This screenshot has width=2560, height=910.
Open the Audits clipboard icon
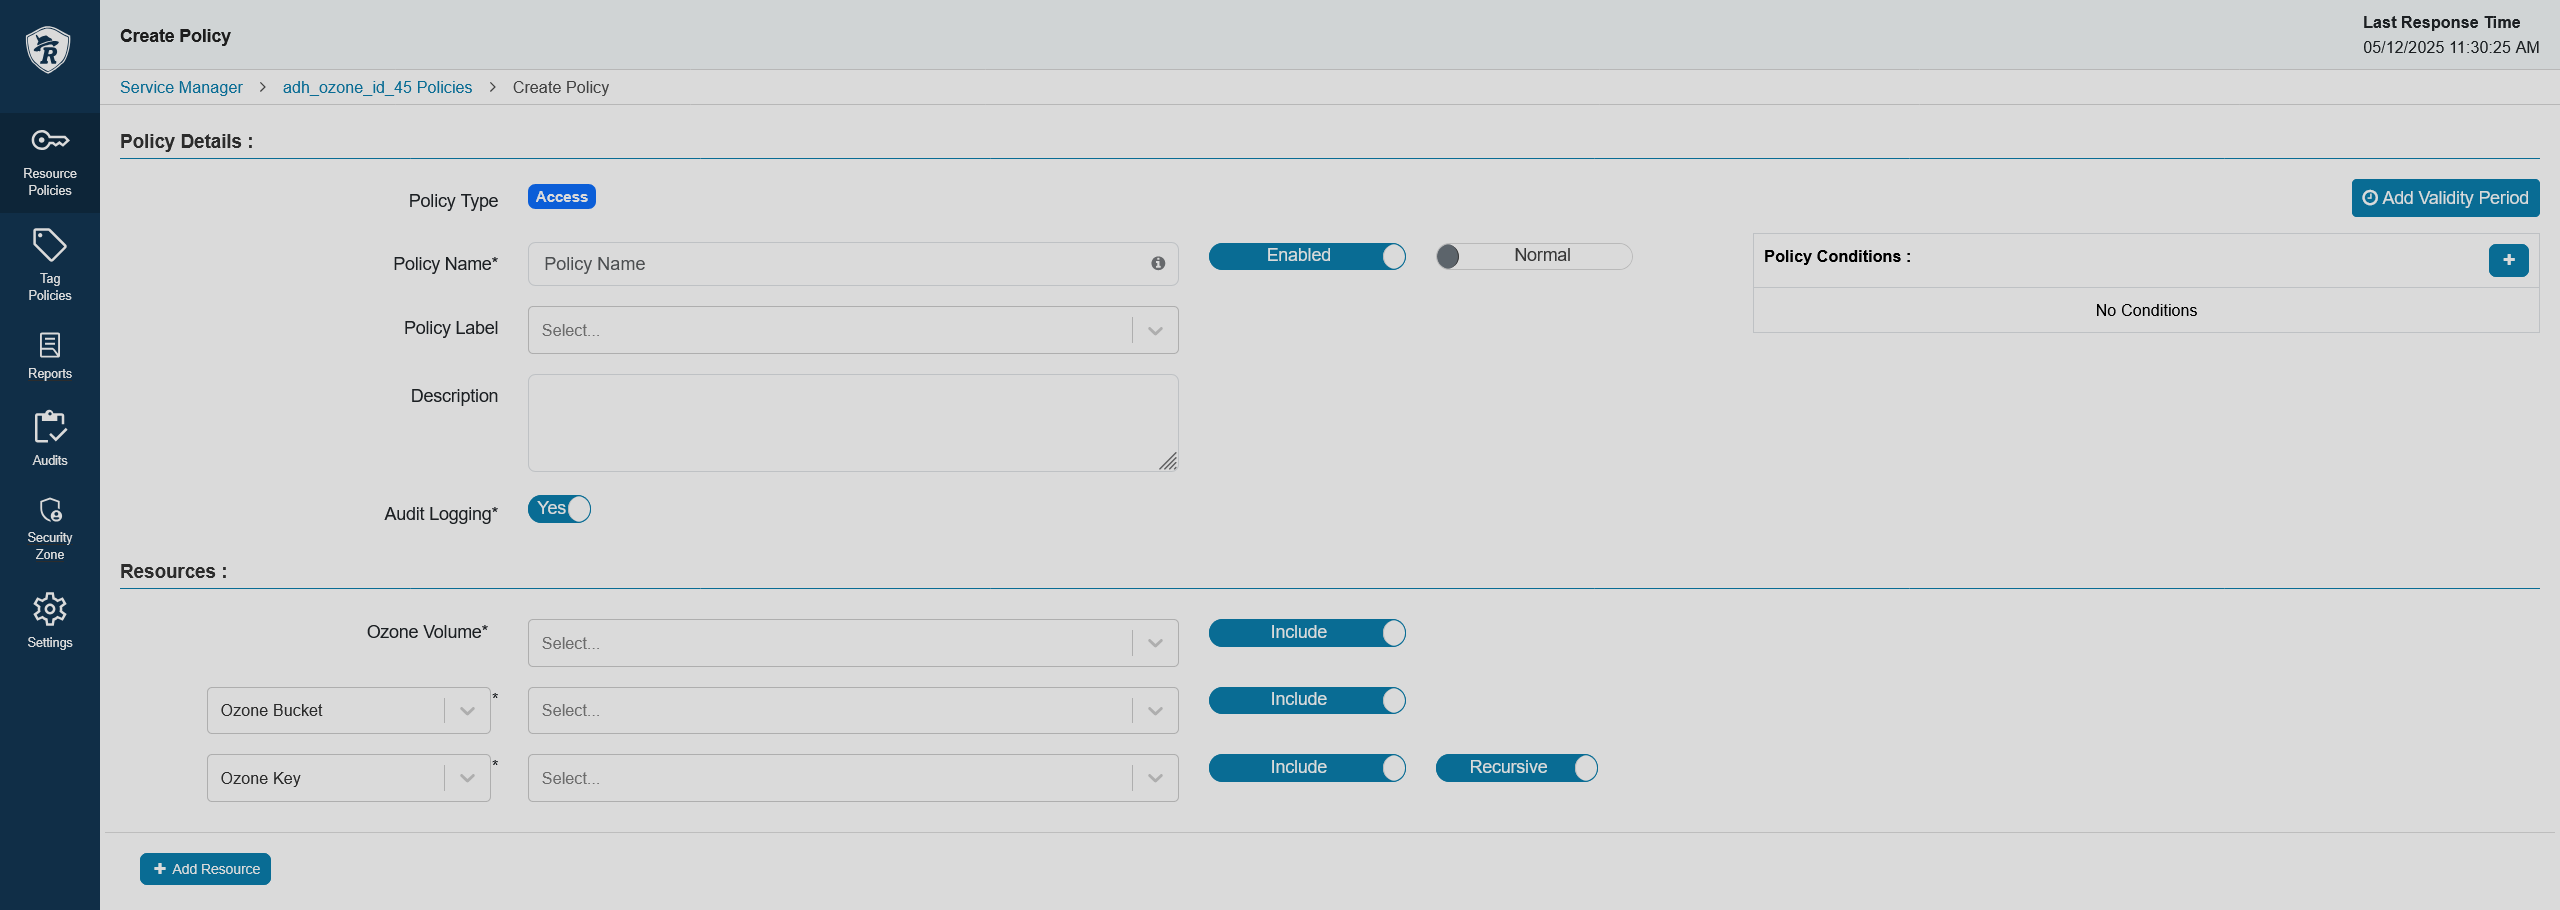click(50, 427)
